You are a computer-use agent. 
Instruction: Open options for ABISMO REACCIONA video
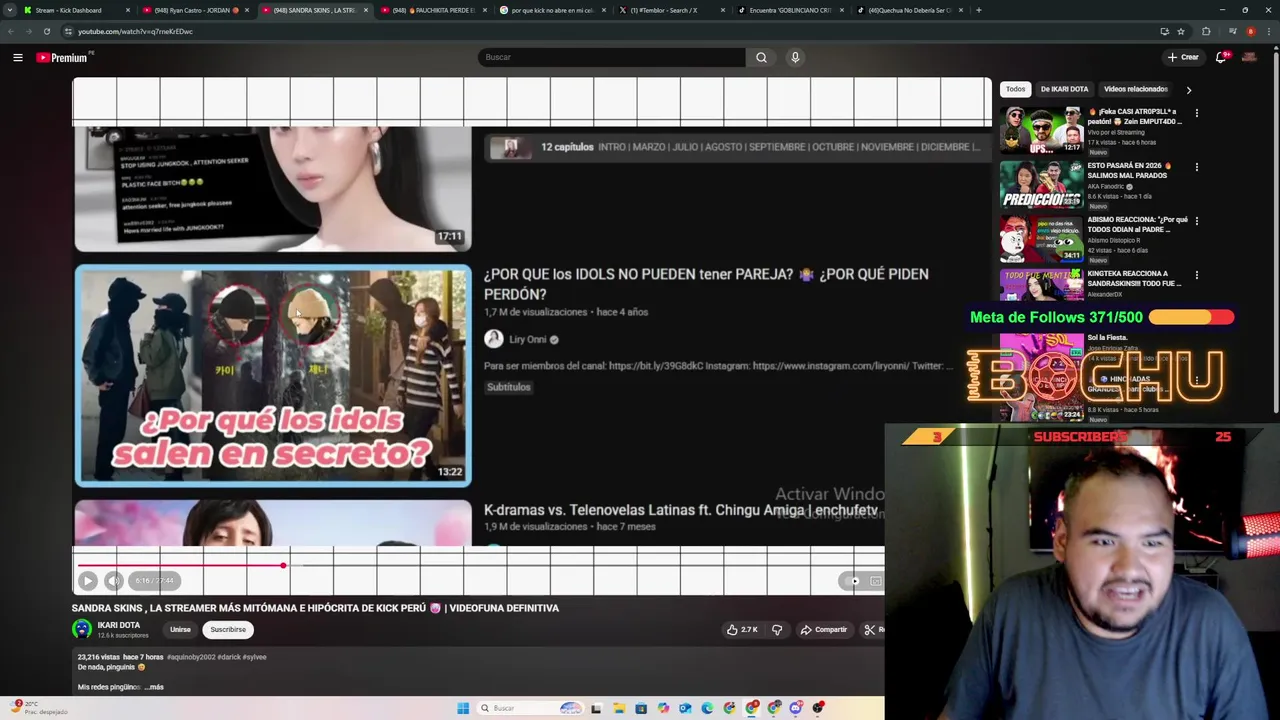[x=1196, y=221]
